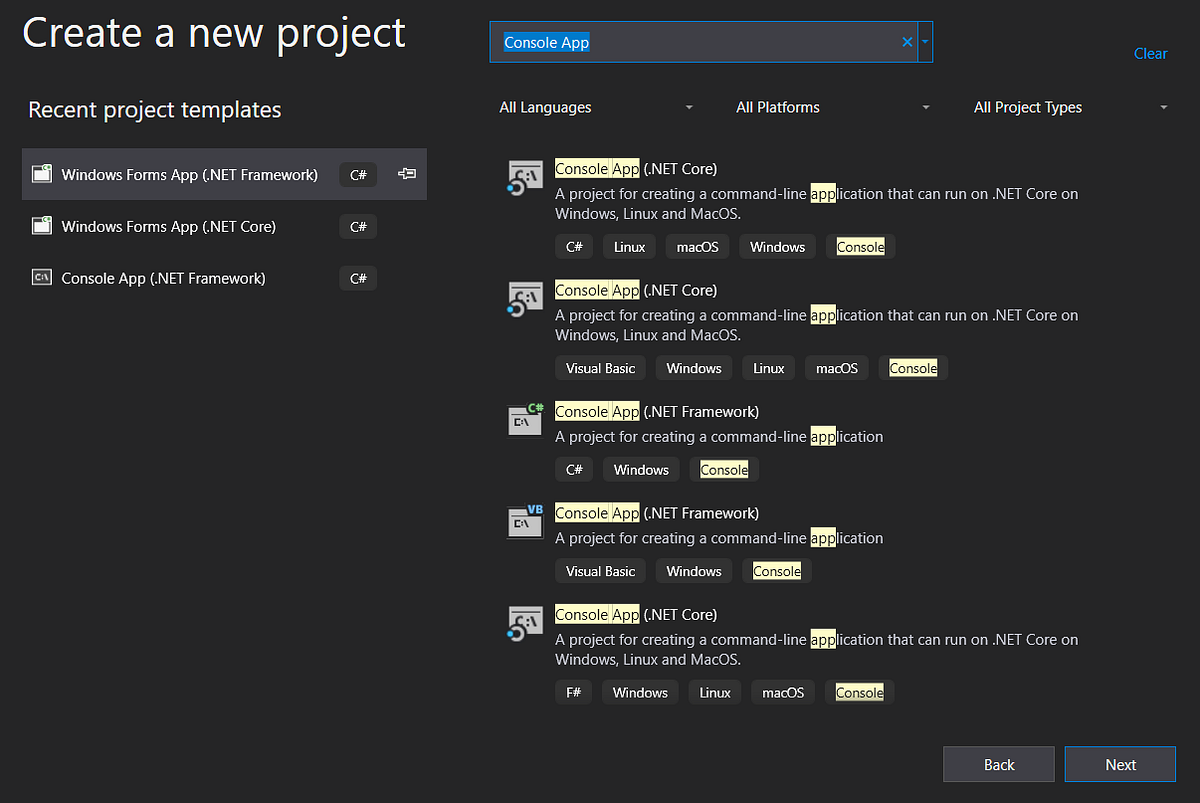The width and height of the screenshot is (1200, 803).
Task: Click the Console tag on the C# Framework result
Action: pos(724,469)
